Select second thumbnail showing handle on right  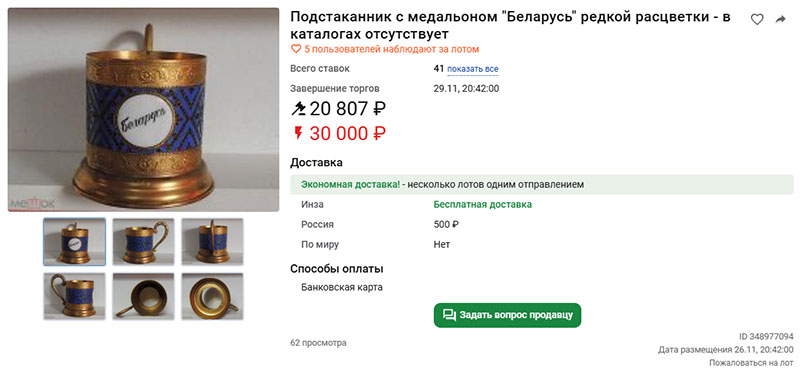point(143,242)
